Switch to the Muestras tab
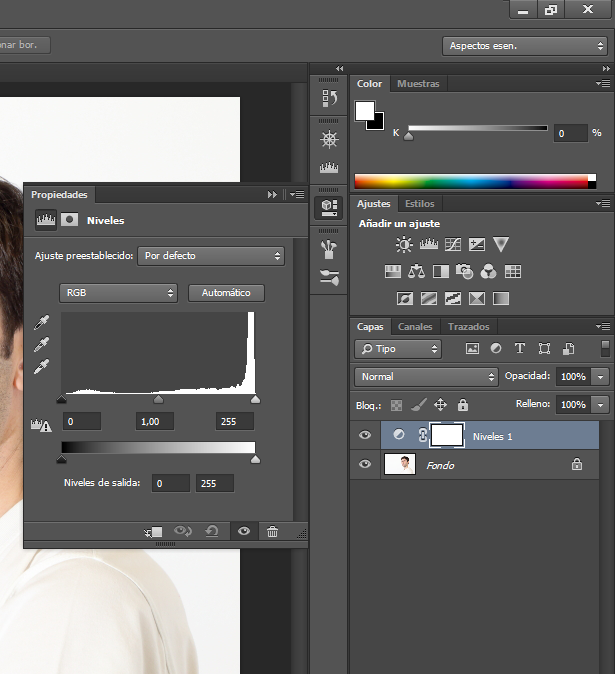The height and width of the screenshot is (674, 615). point(418,84)
